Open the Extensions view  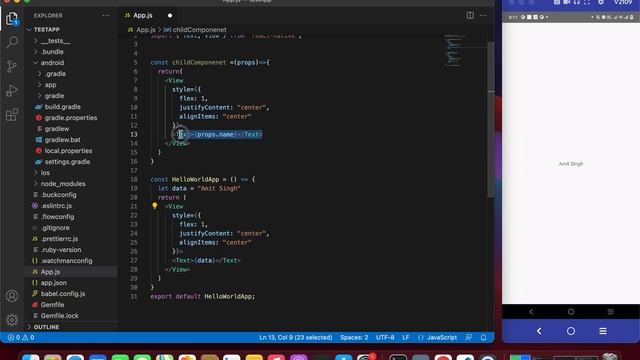(x=12, y=115)
